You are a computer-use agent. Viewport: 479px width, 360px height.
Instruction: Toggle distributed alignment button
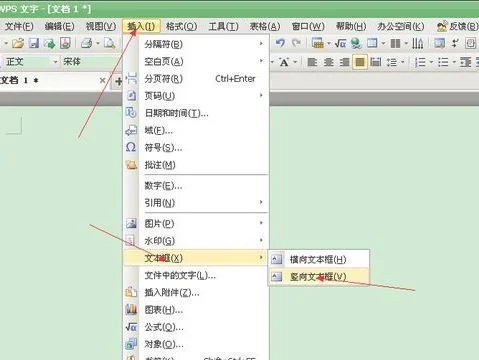coord(376,62)
